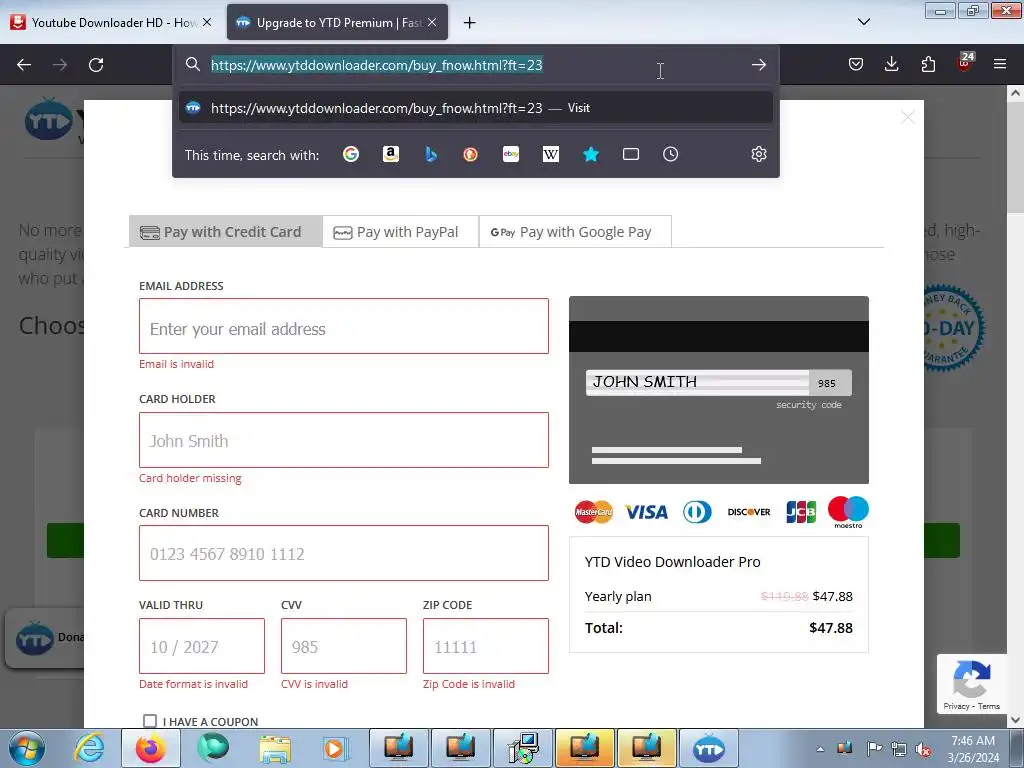Open File Explorer folder on taskbar
The width and height of the screenshot is (1024, 768).
click(x=275, y=748)
